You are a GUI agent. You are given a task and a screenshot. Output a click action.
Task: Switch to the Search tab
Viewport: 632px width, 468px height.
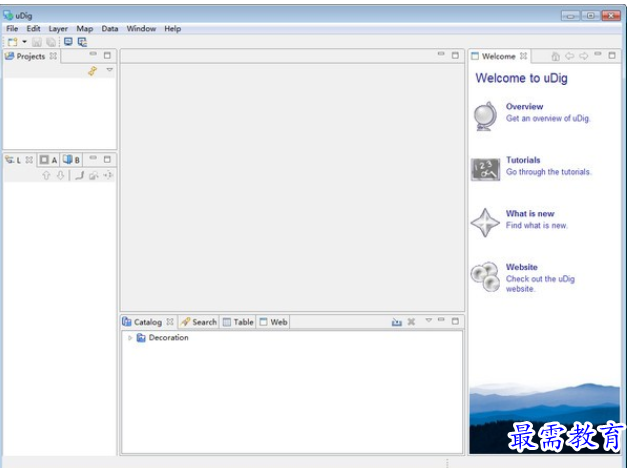(199, 322)
